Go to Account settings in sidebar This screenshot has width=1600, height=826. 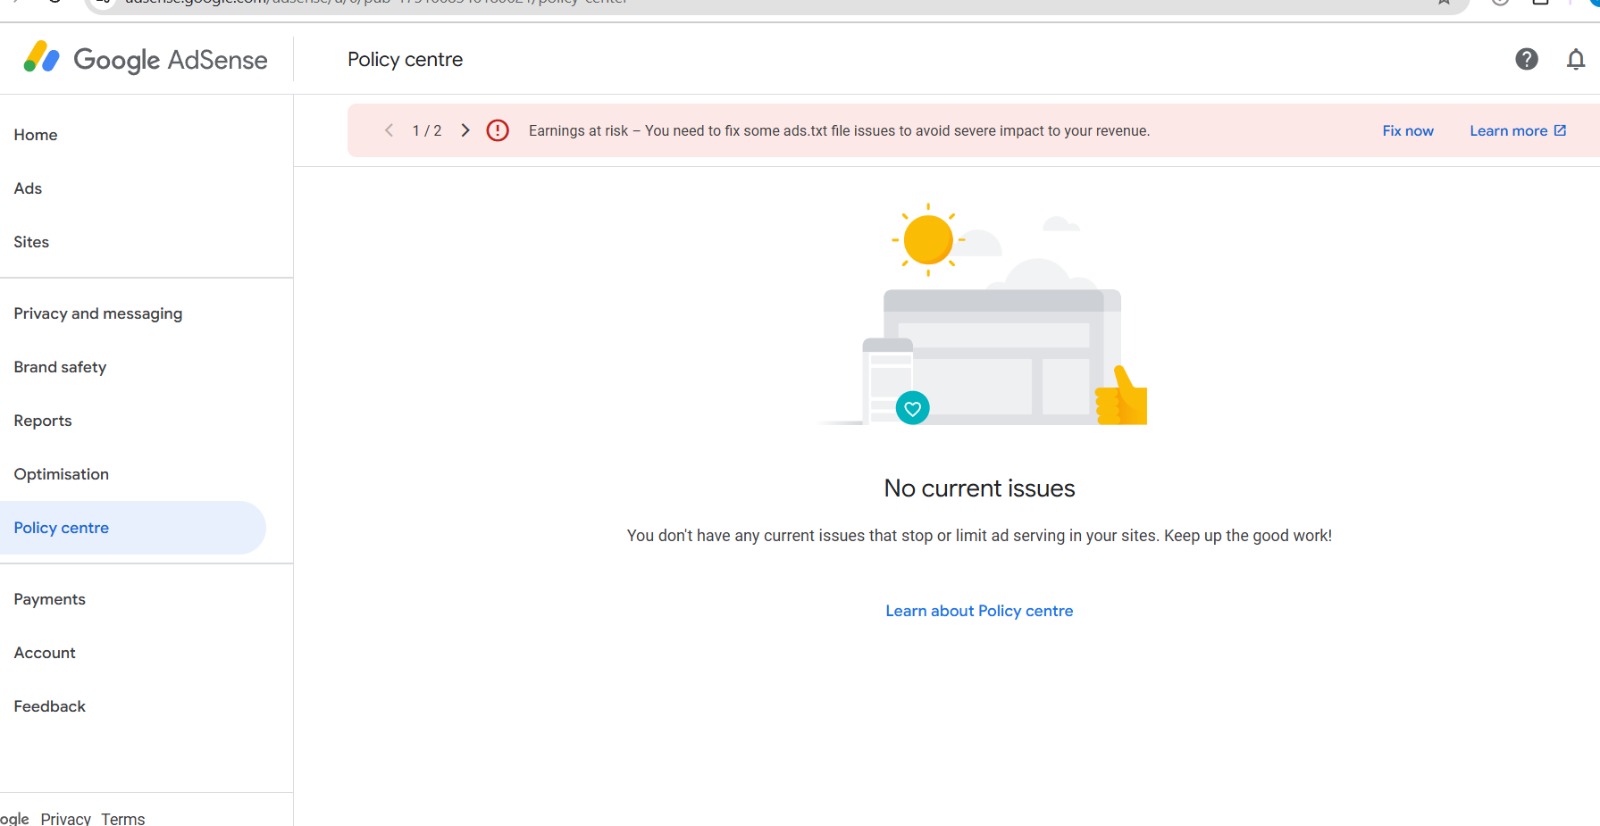(x=45, y=653)
